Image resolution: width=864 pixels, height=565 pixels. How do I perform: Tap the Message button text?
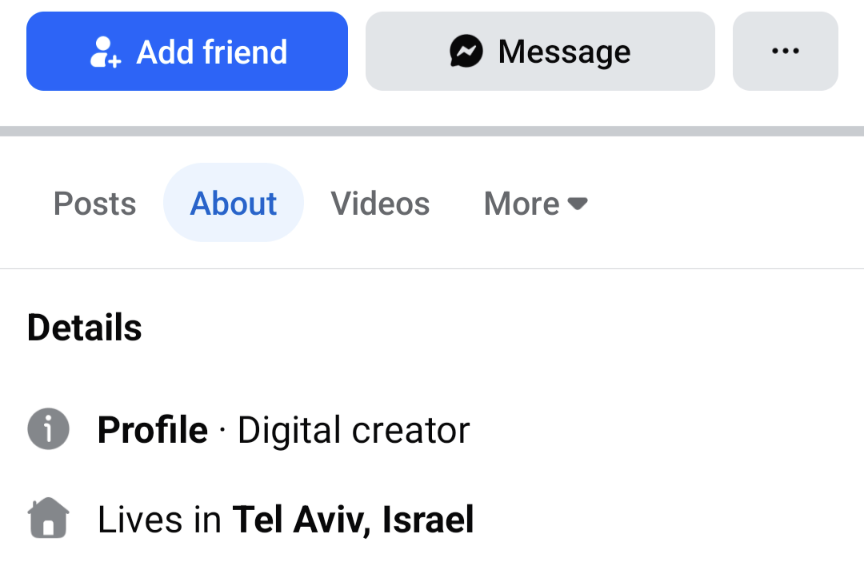pyautogui.click(x=564, y=52)
